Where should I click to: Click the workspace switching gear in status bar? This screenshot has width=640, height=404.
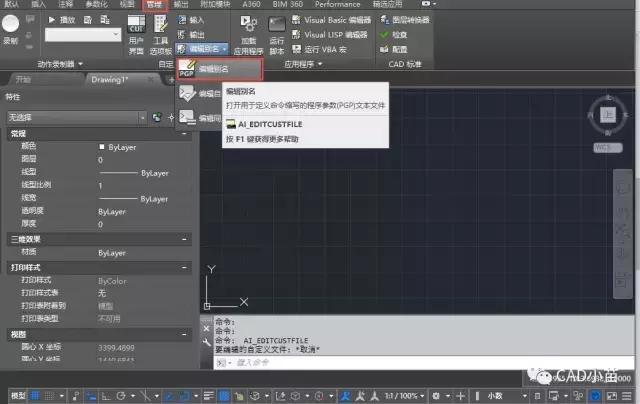pos(436,396)
